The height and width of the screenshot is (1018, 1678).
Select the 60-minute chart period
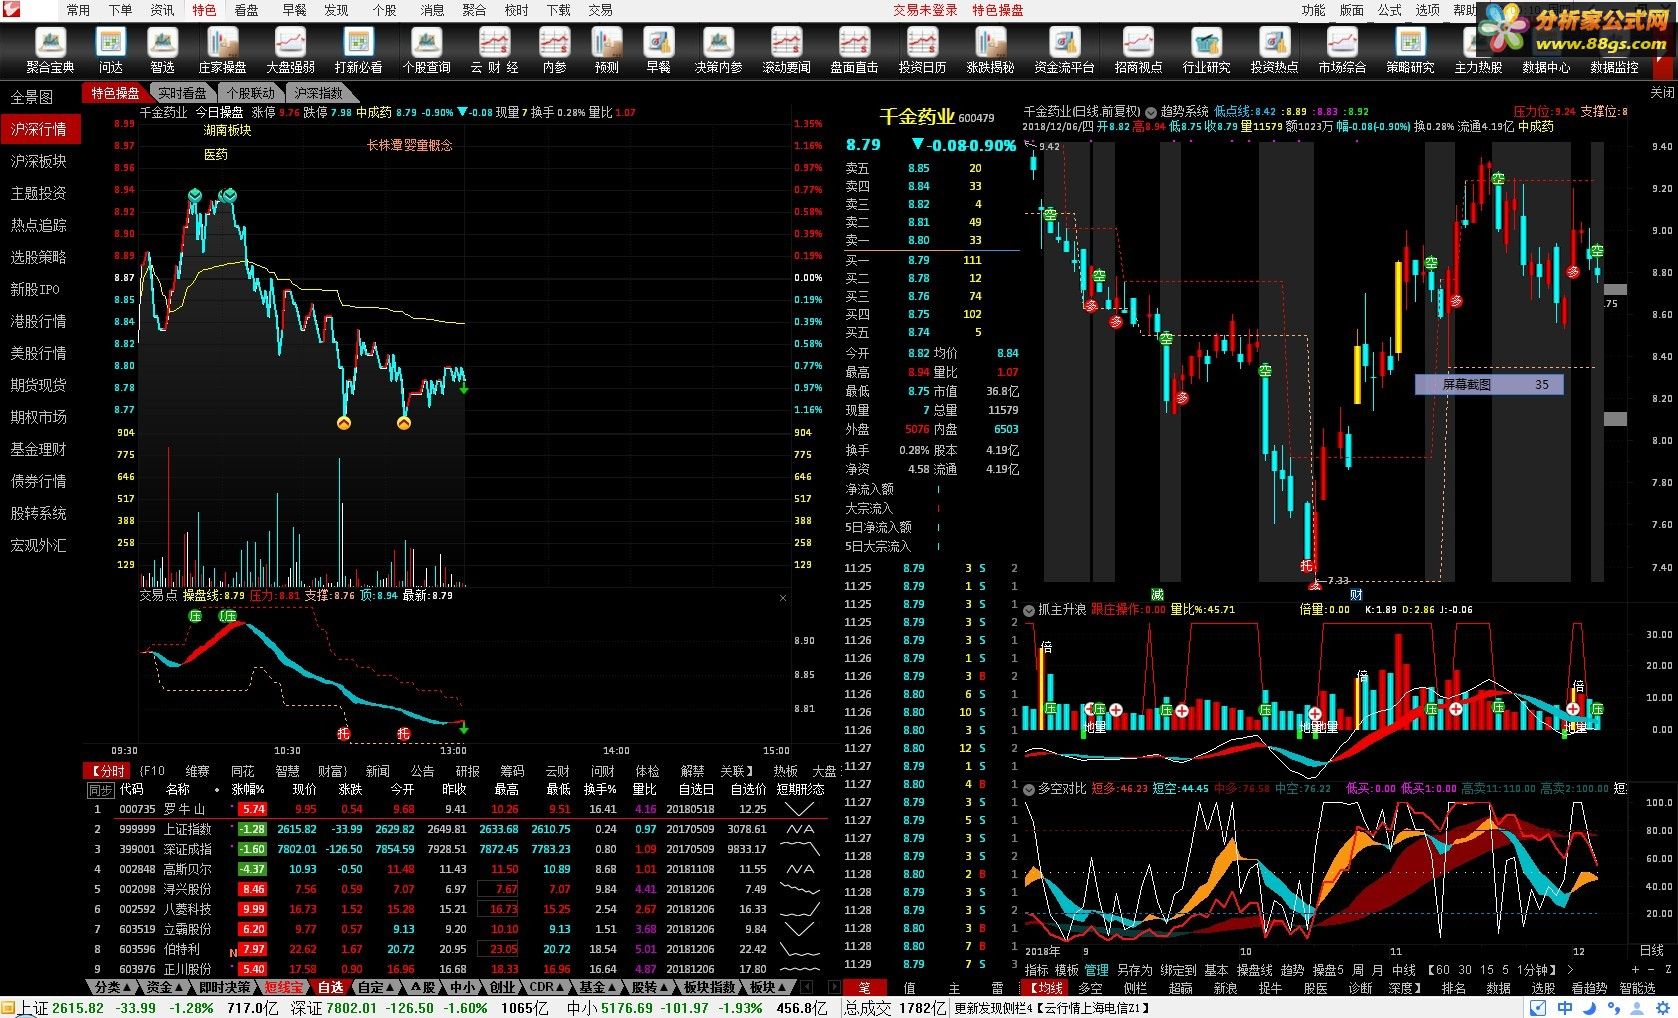tap(1443, 970)
